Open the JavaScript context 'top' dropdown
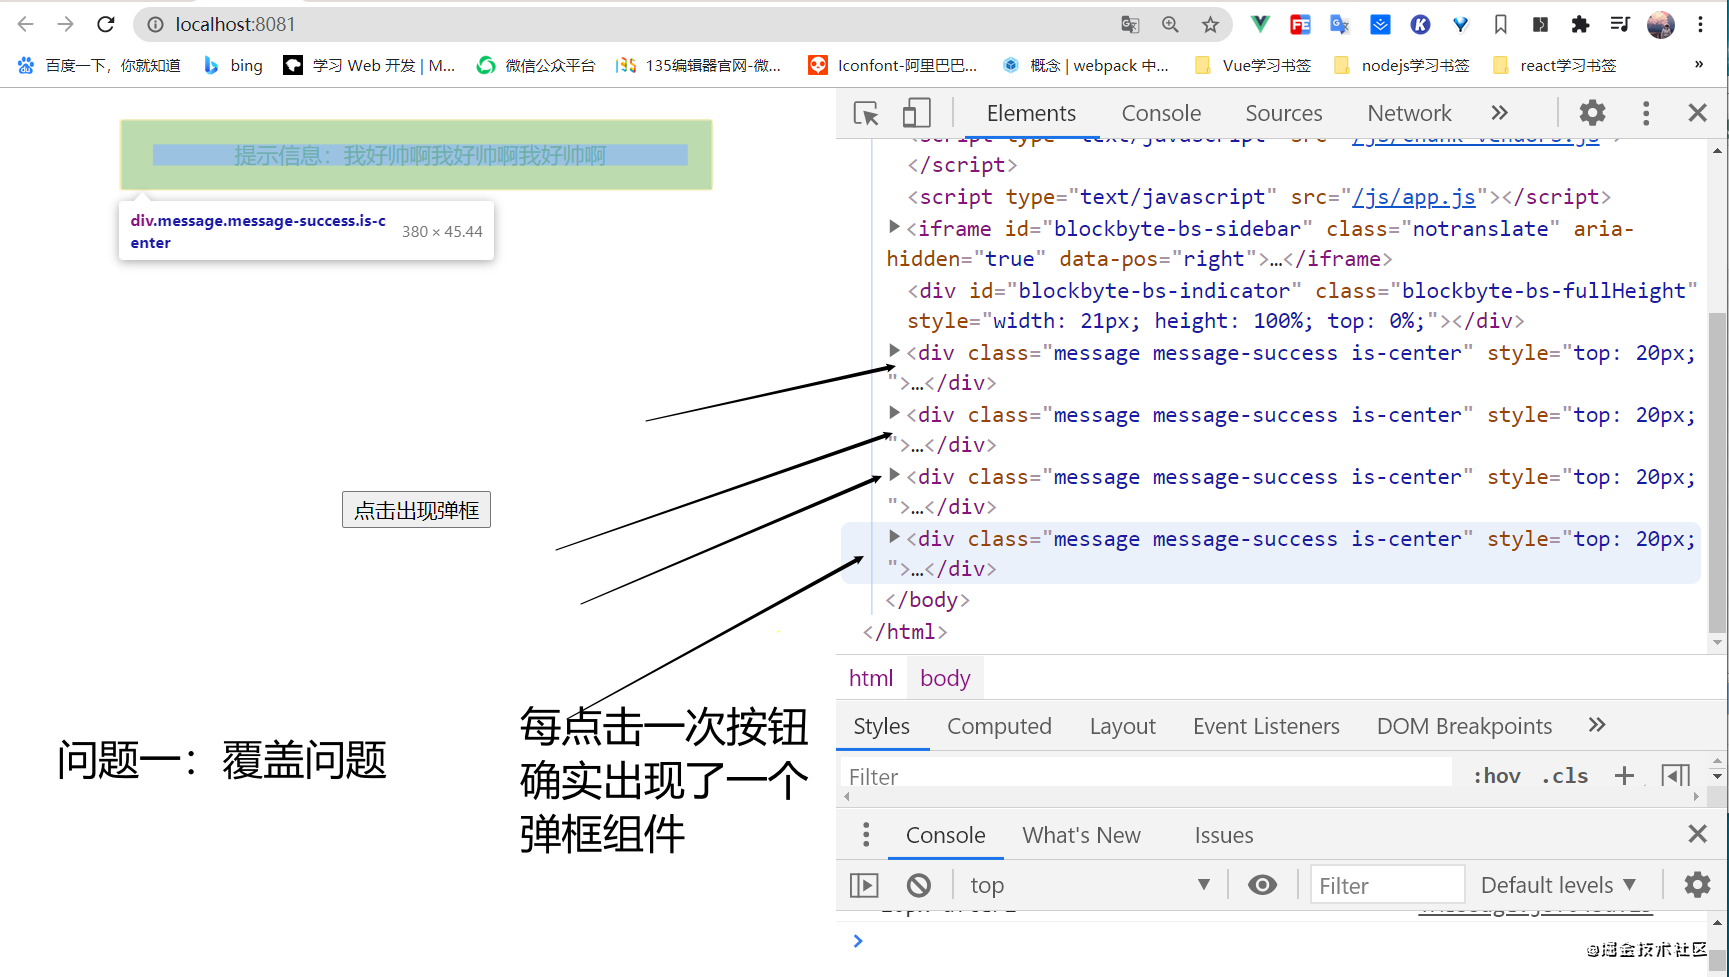The width and height of the screenshot is (1729, 977). [x=1088, y=885]
